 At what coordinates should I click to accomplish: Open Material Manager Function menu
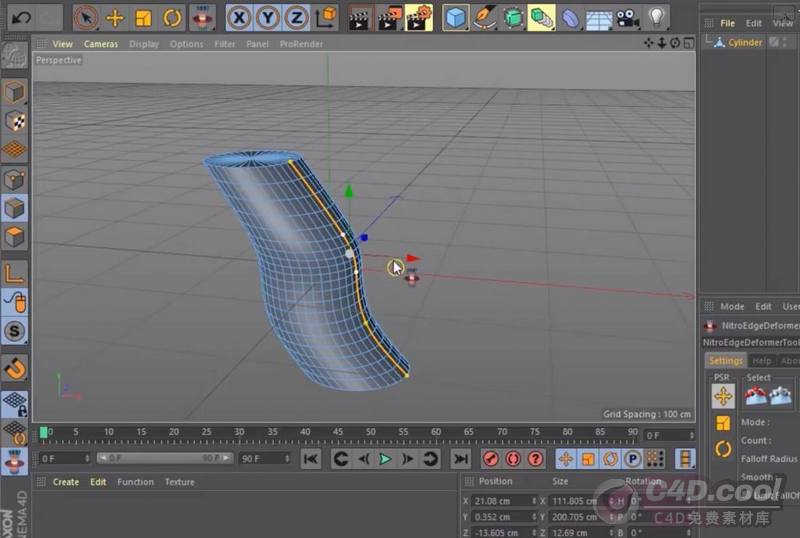135,482
